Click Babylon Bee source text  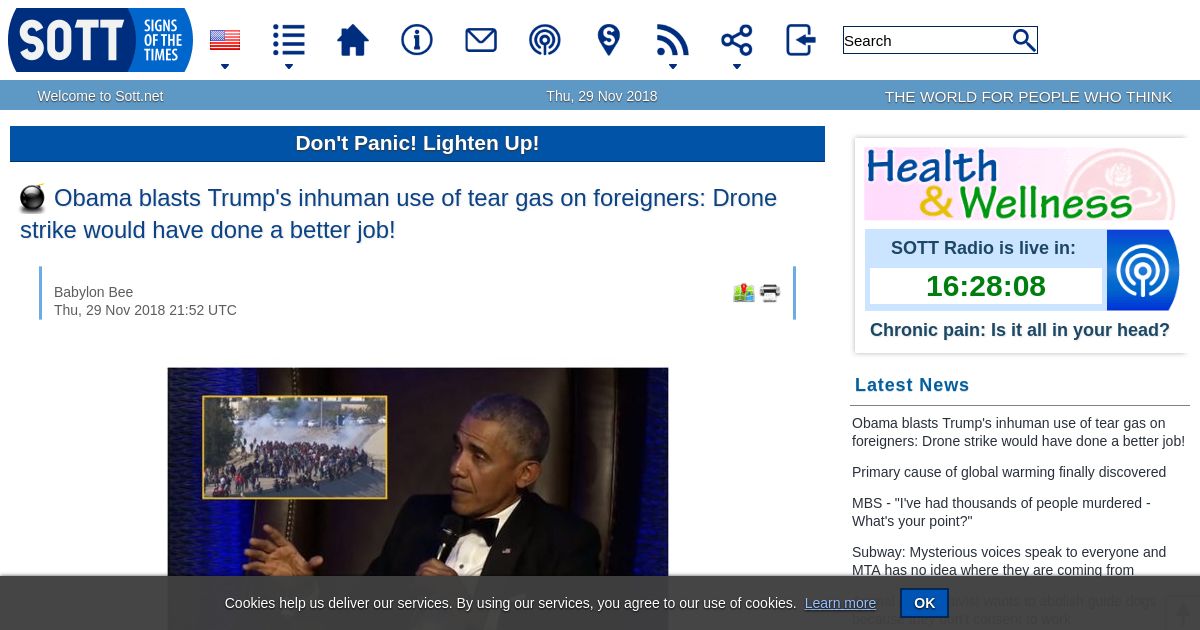point(93,292)
